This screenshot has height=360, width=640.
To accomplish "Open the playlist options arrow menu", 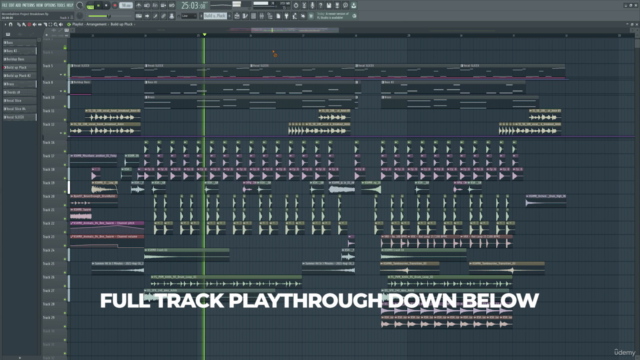I will point(5,24).
